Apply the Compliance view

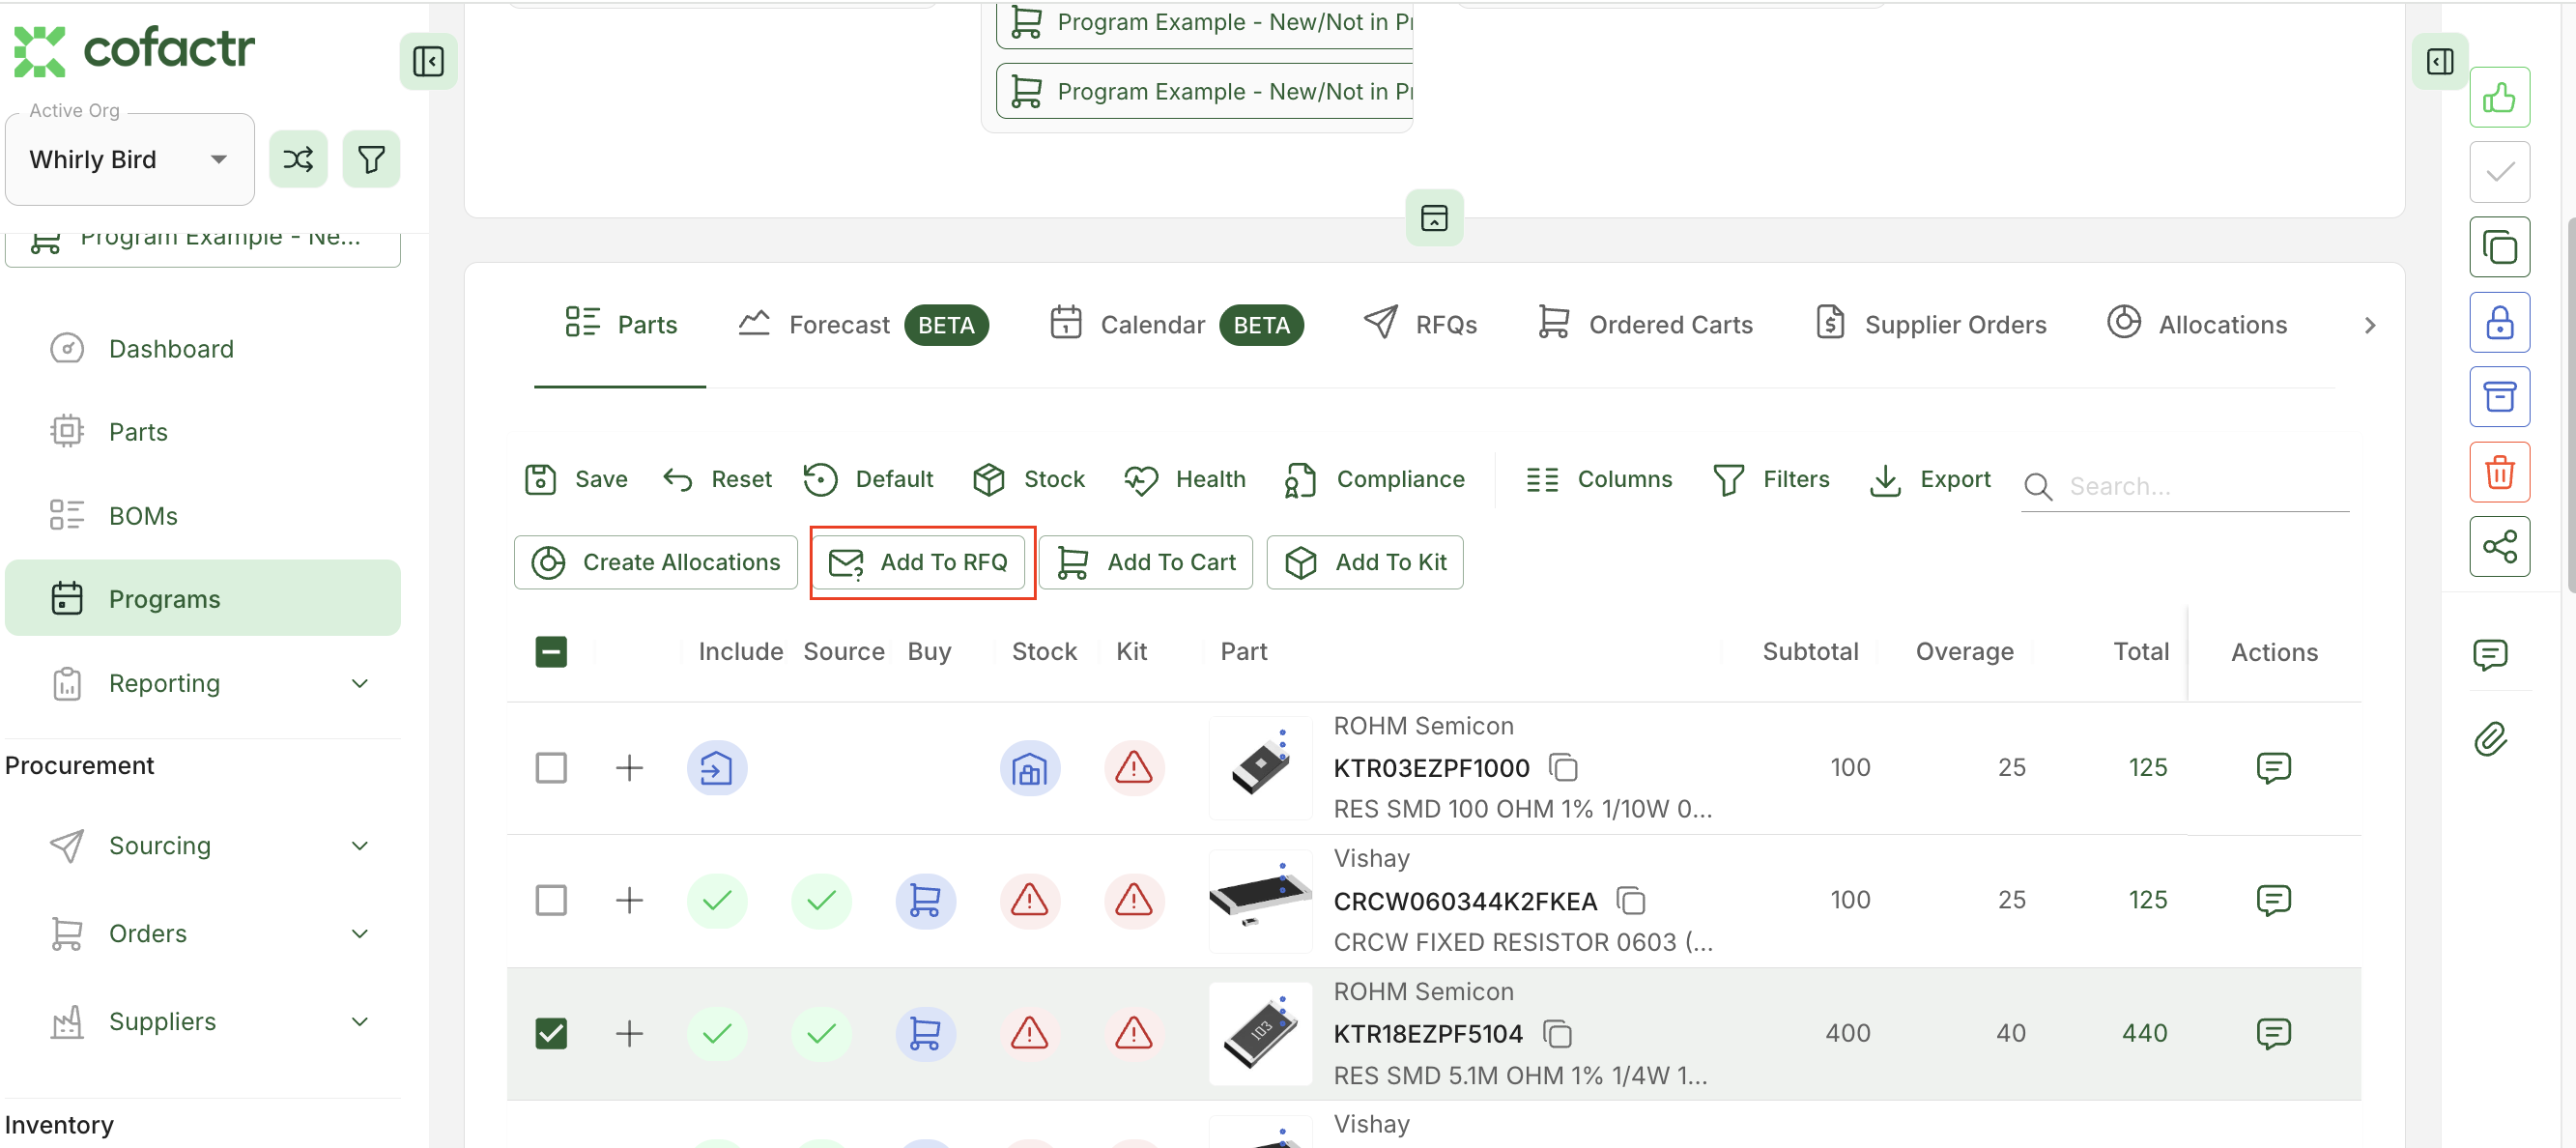(x=1375, y=480)
